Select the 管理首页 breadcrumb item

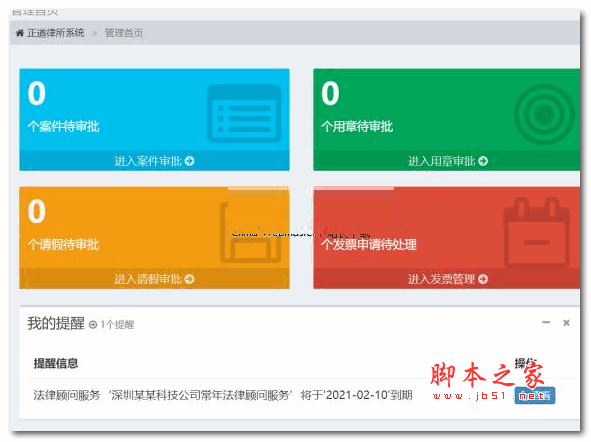[x=124, y=33]
